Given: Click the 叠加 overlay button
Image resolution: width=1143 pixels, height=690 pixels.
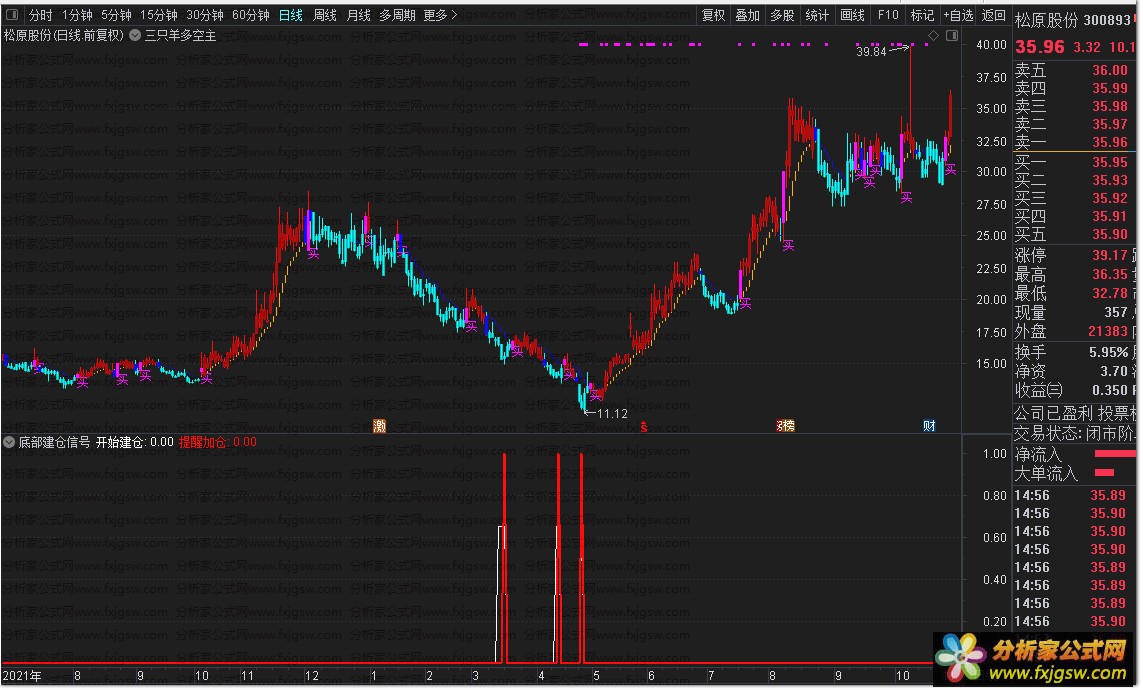Looking at the screenshot, I should click(x=747, y=15).
